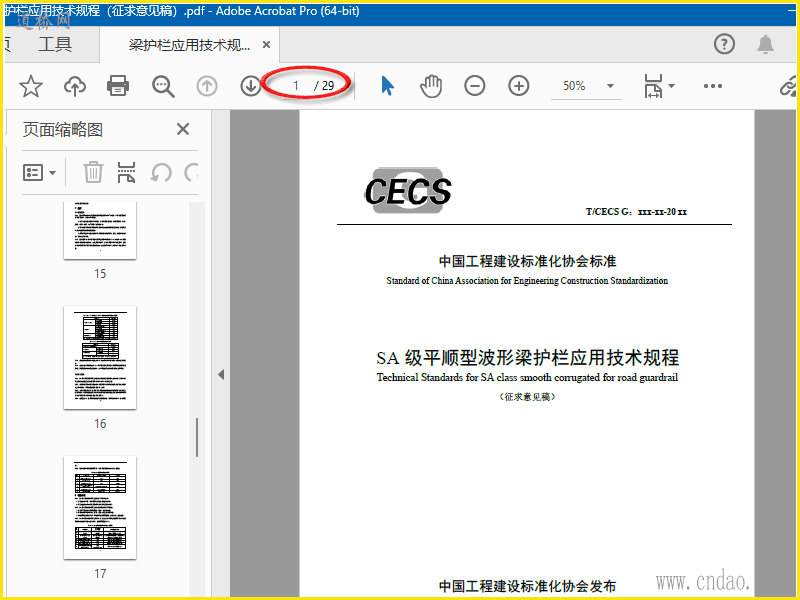Zoom out with the minus button
The height and width of the screenshot is (600, 800).
pos(474,86)
